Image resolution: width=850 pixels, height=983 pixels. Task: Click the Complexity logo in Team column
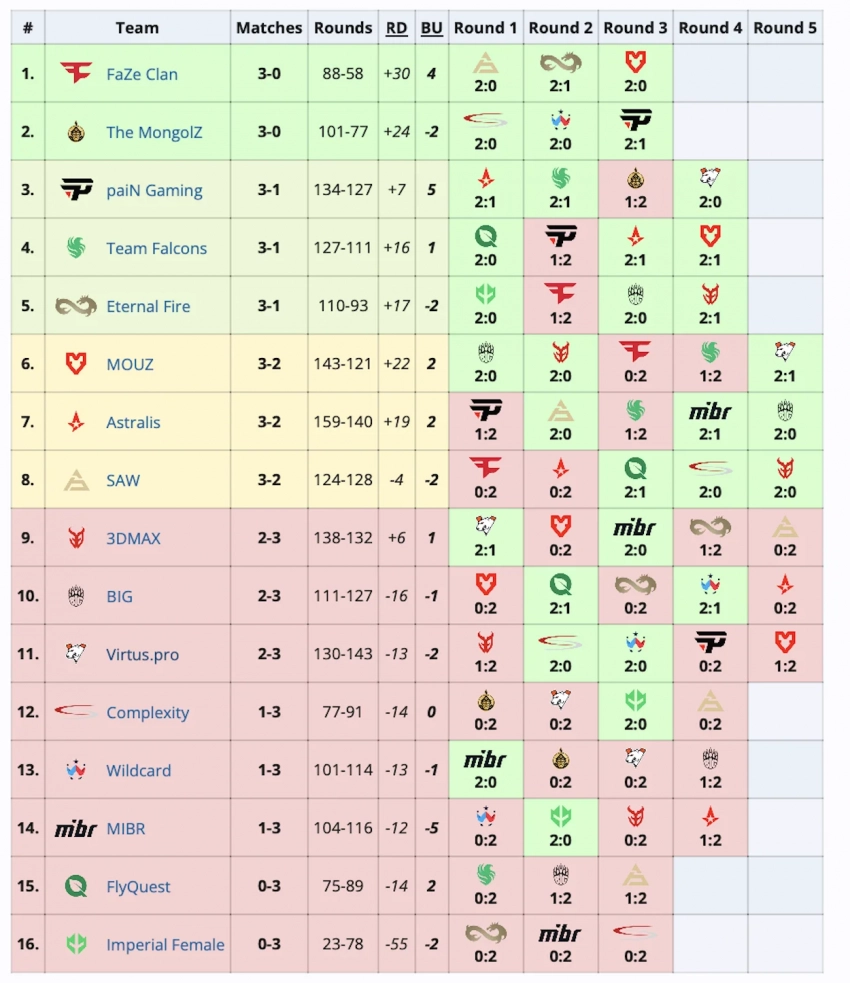point(76,711)
